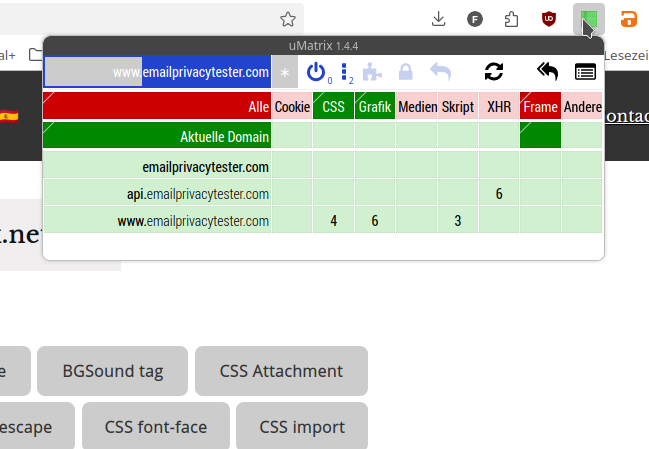
Task: Open the uBlock Origin shield icon
Action: 549,19
